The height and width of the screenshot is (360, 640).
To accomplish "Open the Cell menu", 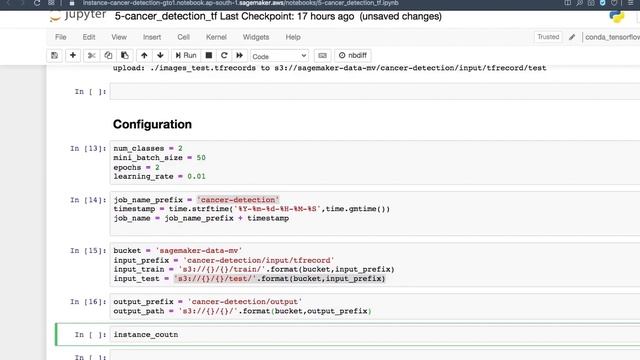I will coord(183,37).
